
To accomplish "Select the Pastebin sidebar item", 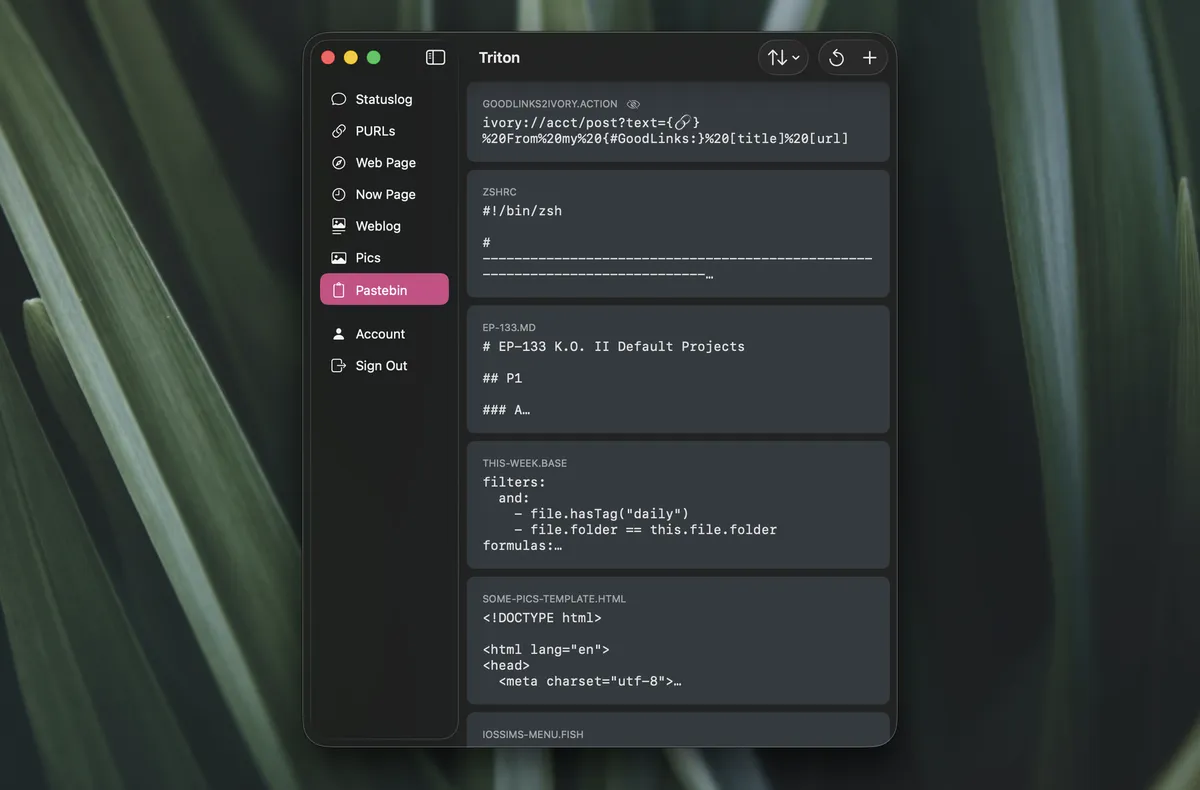I will click(384, 290).
